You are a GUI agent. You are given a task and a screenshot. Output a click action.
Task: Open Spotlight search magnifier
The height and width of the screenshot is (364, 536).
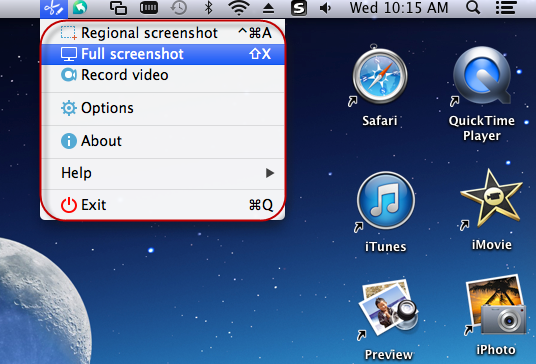tap(473, 8)
